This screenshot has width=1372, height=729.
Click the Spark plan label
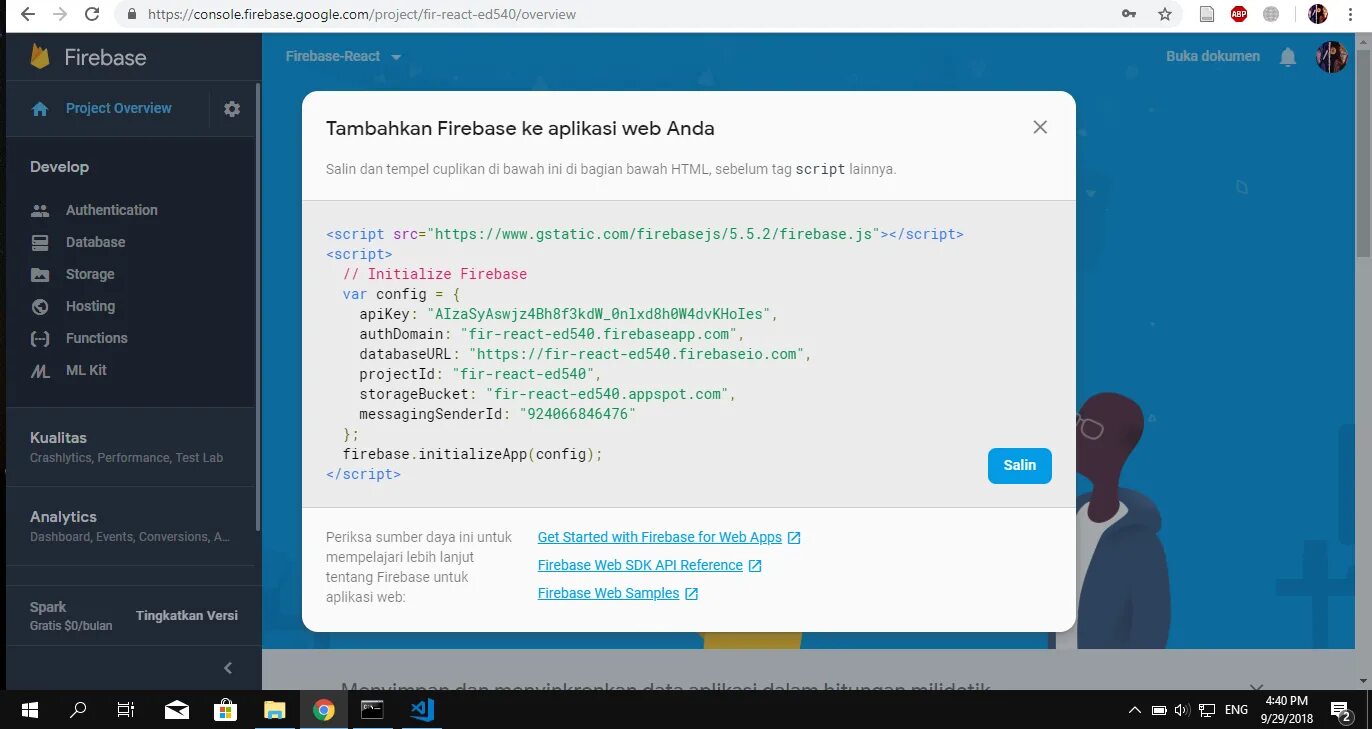(x=48, y=607)
